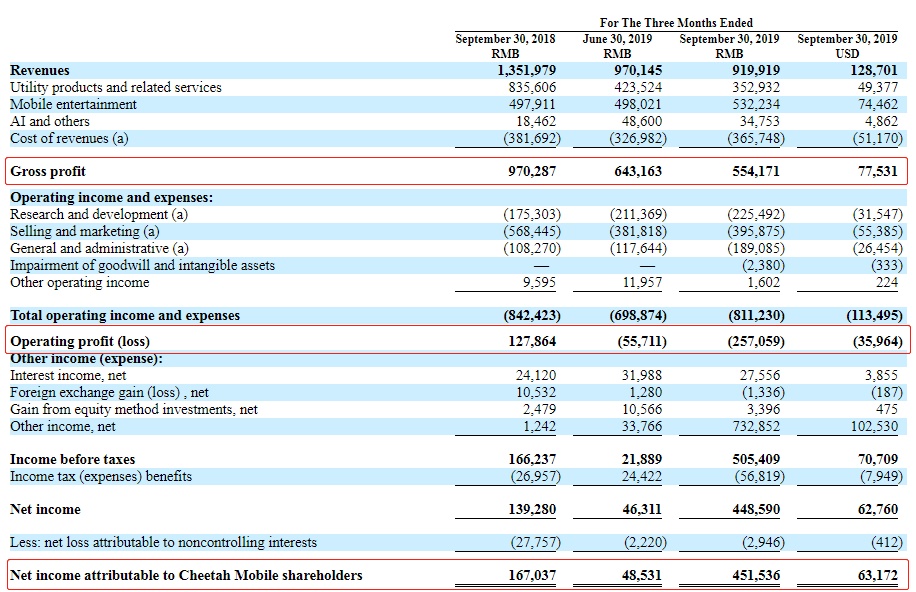916x592 pixels.
Task: Select USD revenue value 128,701
Action: click(x=874, y=71)
